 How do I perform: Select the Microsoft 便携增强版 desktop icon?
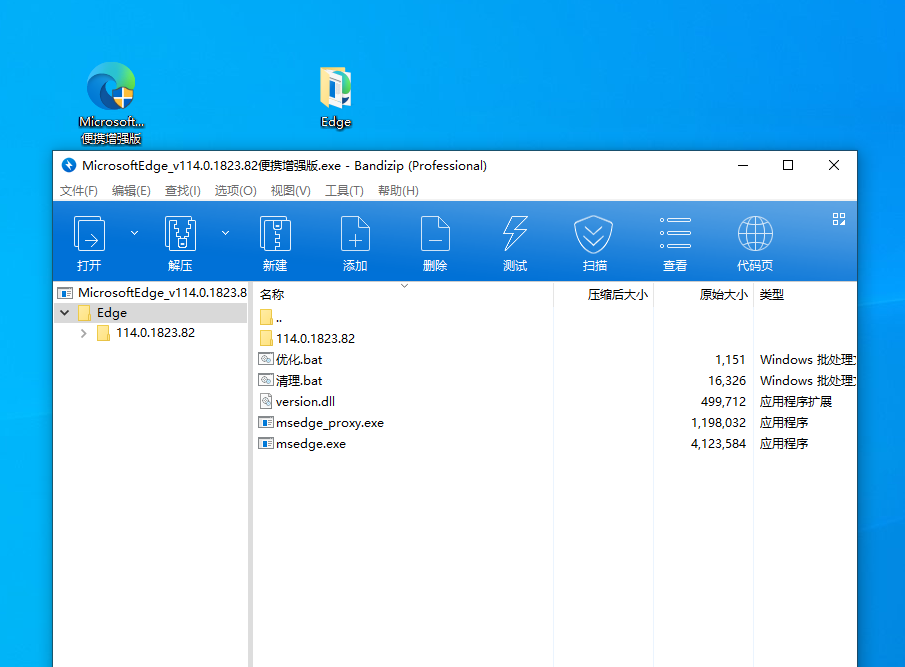pos(111,104)
